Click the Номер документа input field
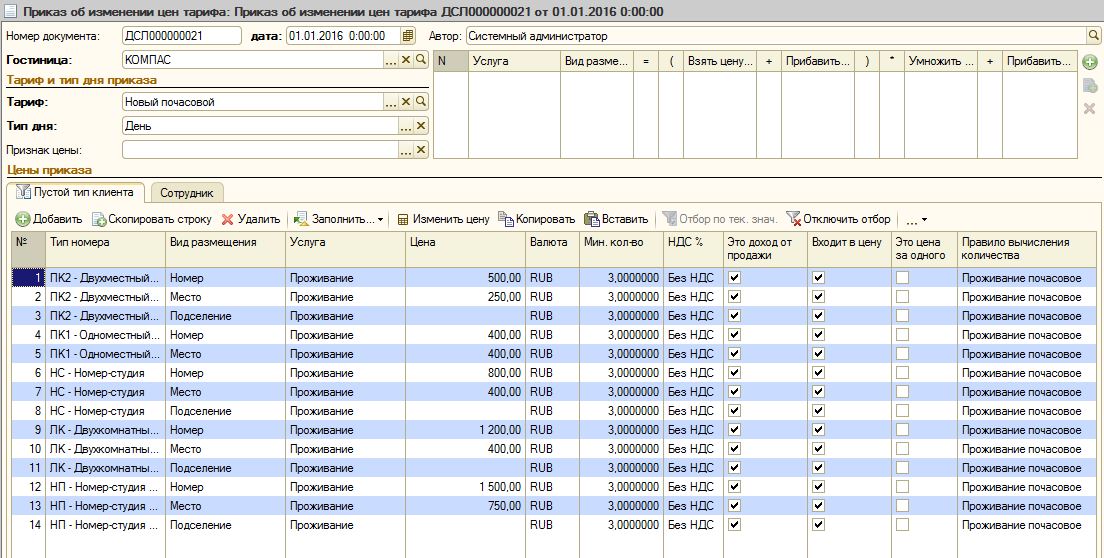 point(182,36)
